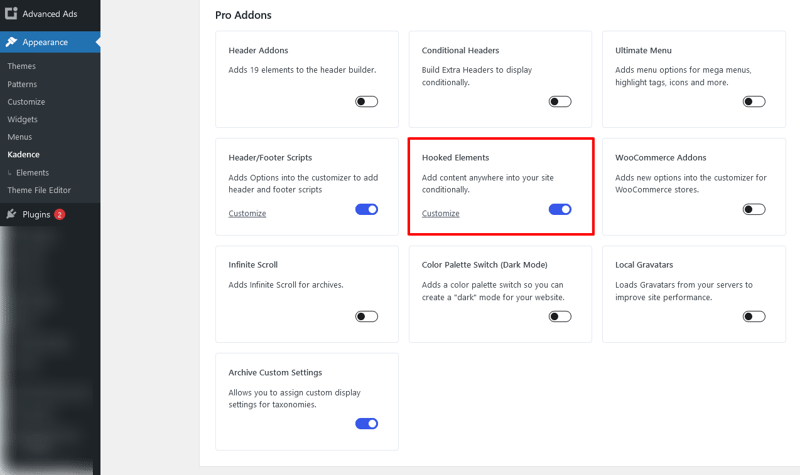Turn on Infinite Scroll toggle
The height and width of the screenshot is (475, 800).
coord(366,316)
